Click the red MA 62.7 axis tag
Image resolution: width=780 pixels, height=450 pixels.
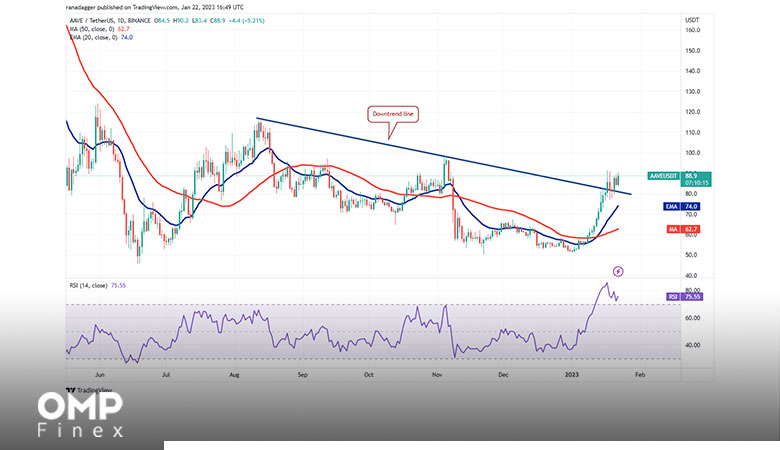683,229
